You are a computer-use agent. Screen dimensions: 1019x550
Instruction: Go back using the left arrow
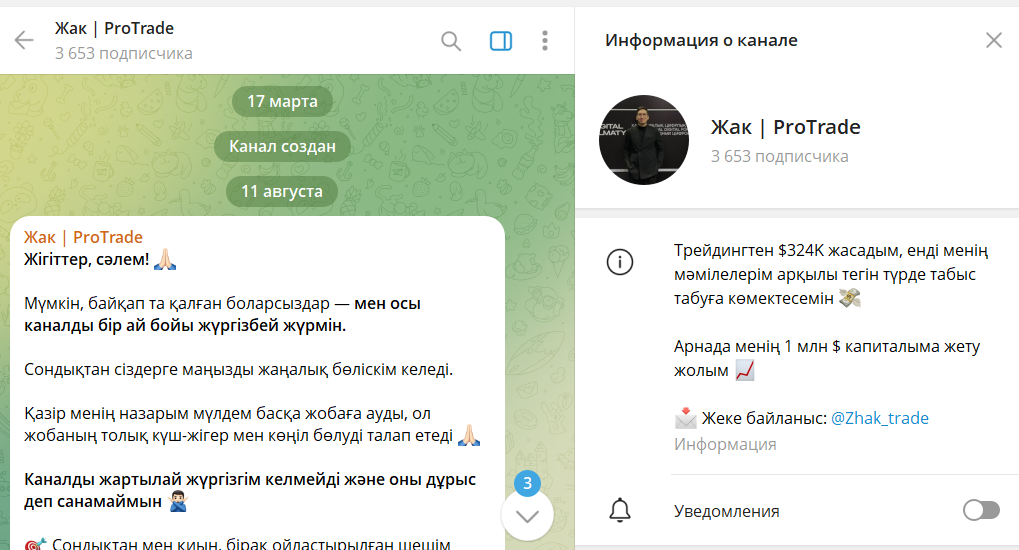24,40
